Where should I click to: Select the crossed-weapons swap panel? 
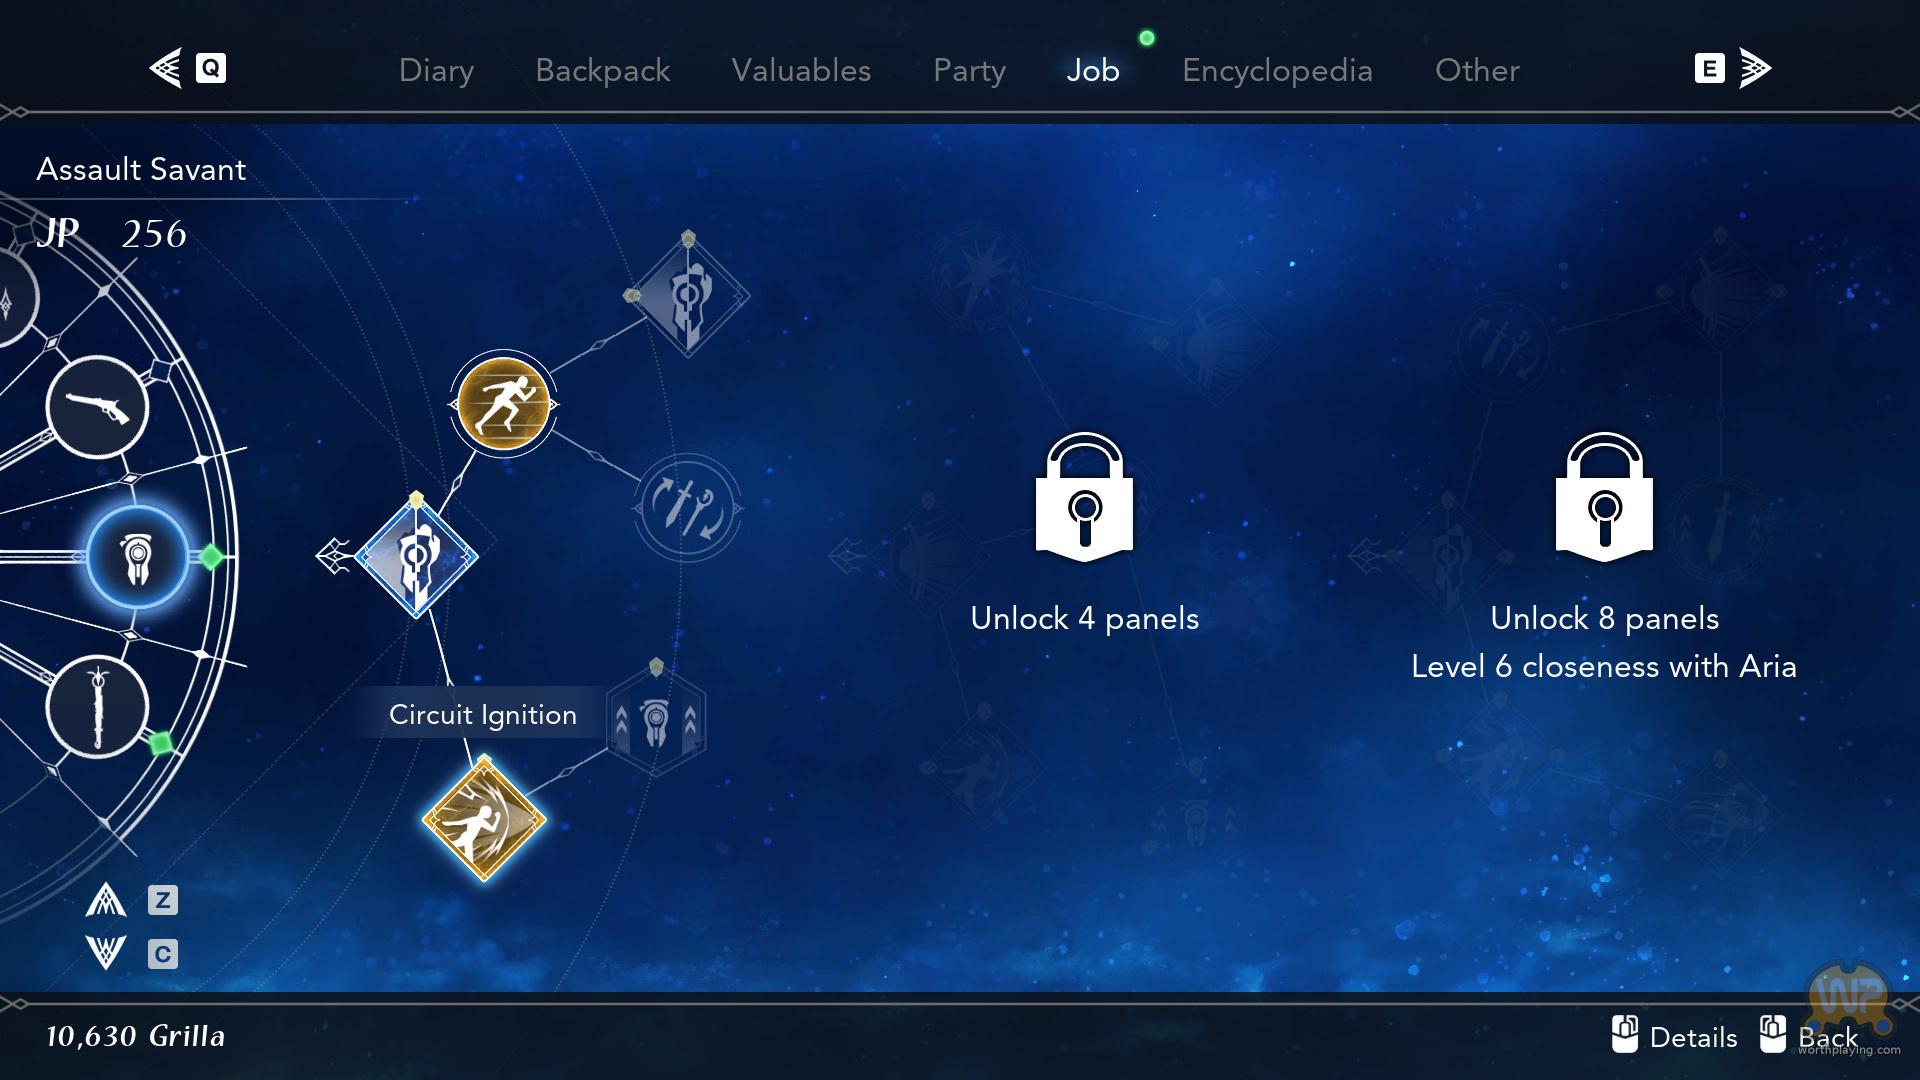[687, 508]
